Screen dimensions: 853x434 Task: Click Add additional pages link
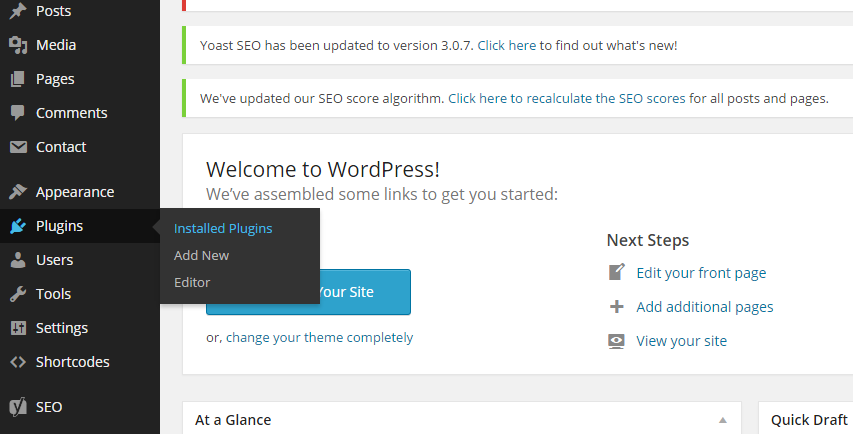704,307
